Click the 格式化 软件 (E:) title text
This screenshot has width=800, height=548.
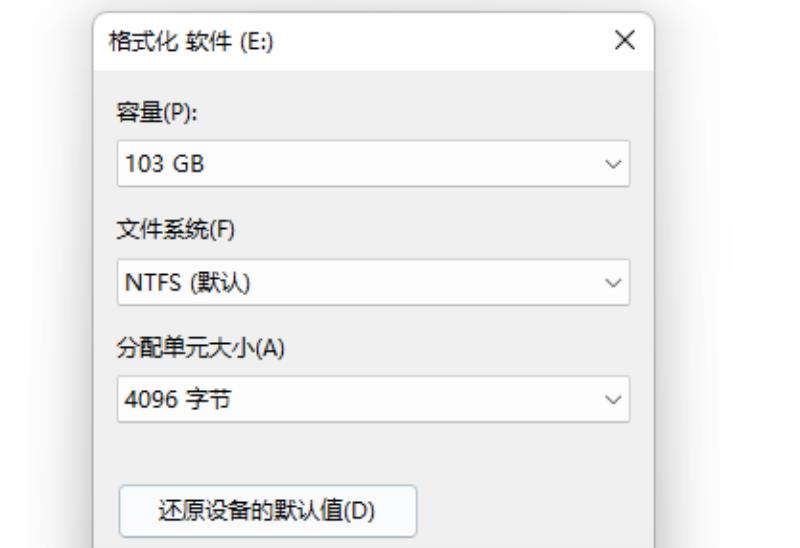pyautogui.click(x=191, y=41)
